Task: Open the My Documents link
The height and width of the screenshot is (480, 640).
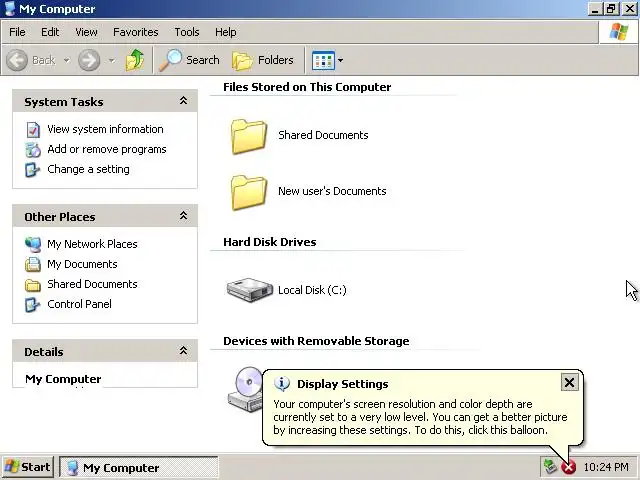Action: (82, 264)
